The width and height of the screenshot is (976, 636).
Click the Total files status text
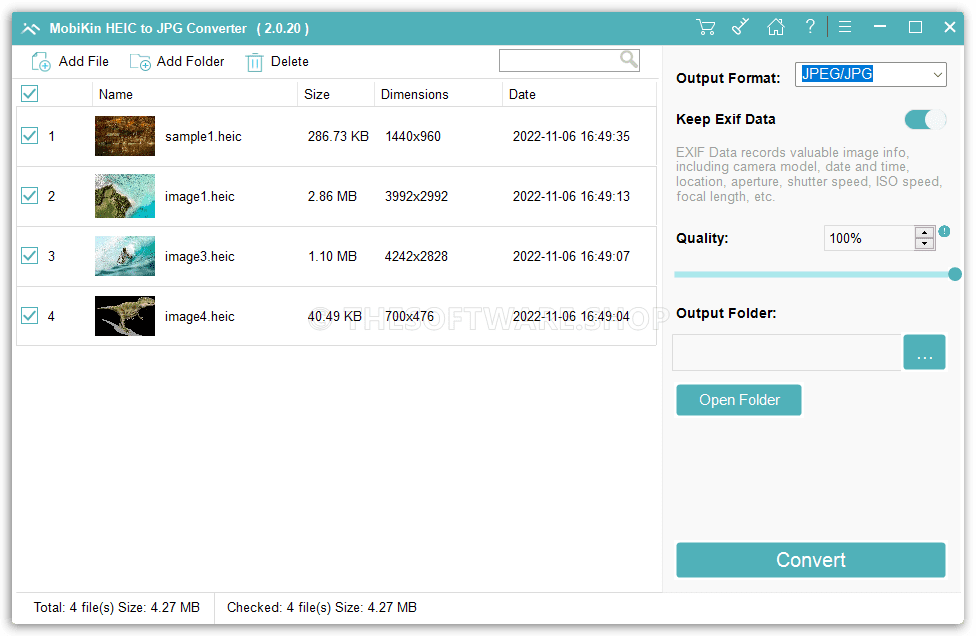coord(116,607)
